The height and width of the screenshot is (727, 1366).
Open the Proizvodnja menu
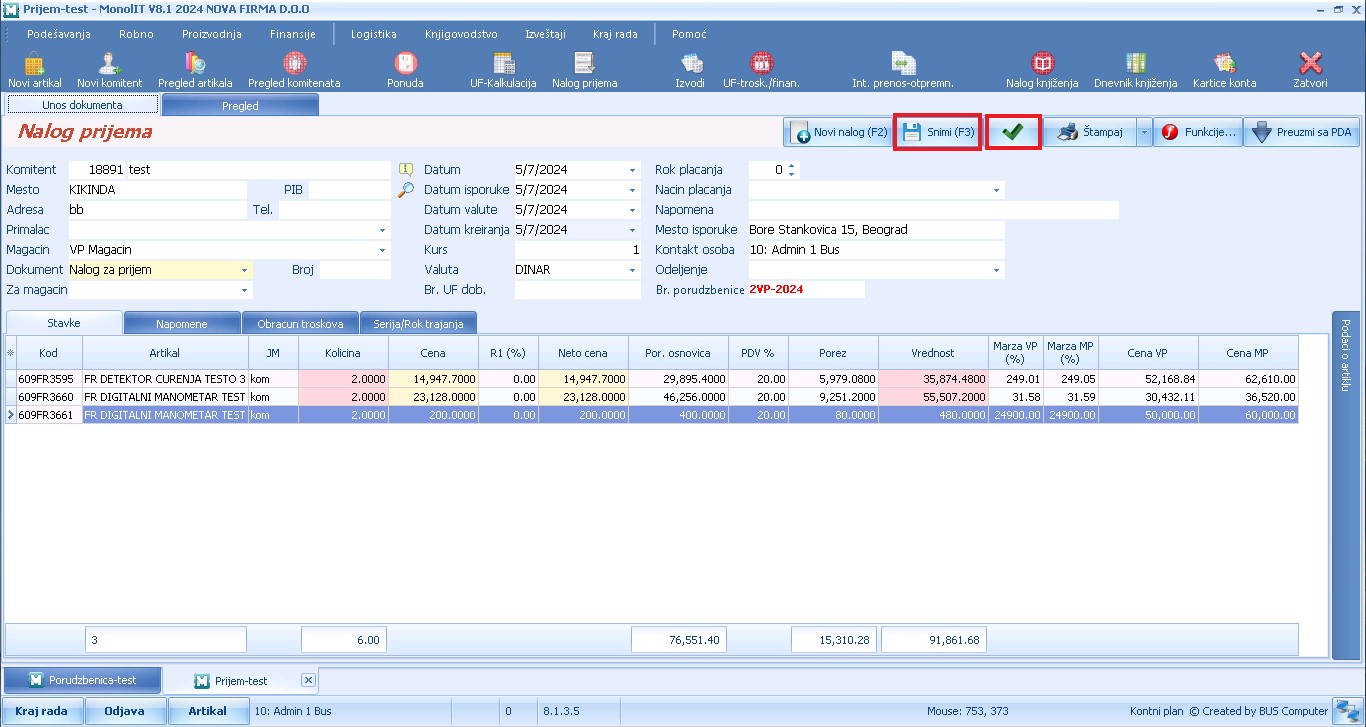(212, 34)
